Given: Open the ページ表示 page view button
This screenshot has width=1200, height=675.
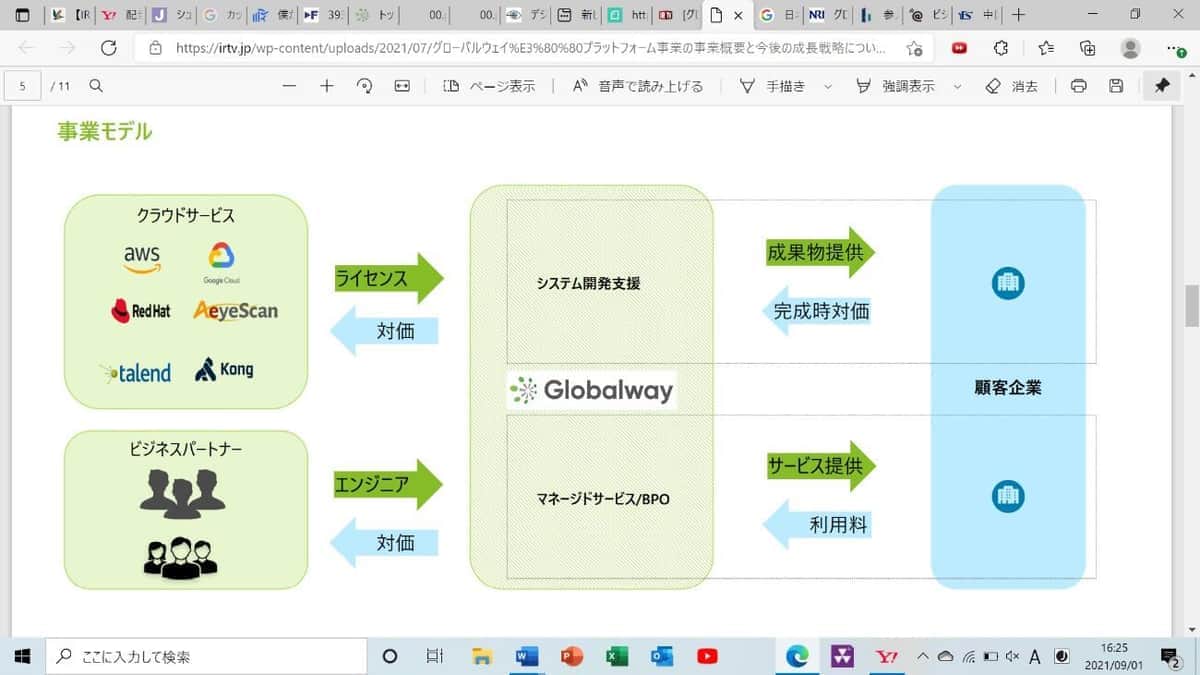Looking at the screenshot, I should [489, 86].
